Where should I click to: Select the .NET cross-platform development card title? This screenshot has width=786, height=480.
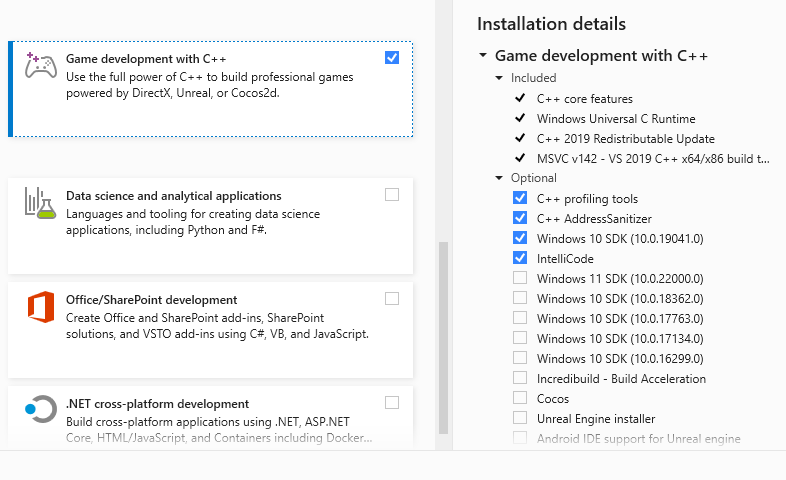[x=157, y=404]
